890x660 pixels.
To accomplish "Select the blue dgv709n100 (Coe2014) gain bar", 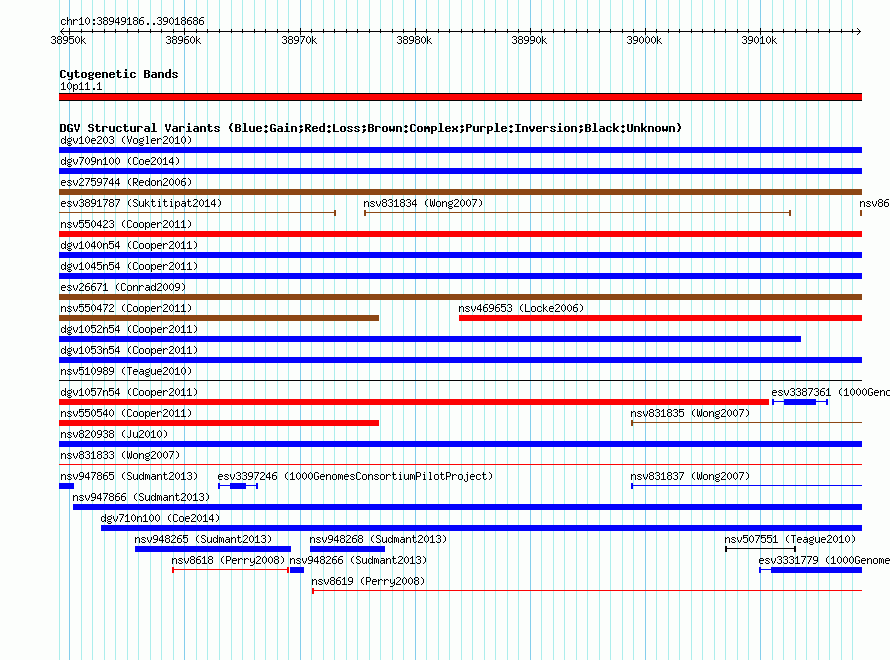I will [460, 171].
